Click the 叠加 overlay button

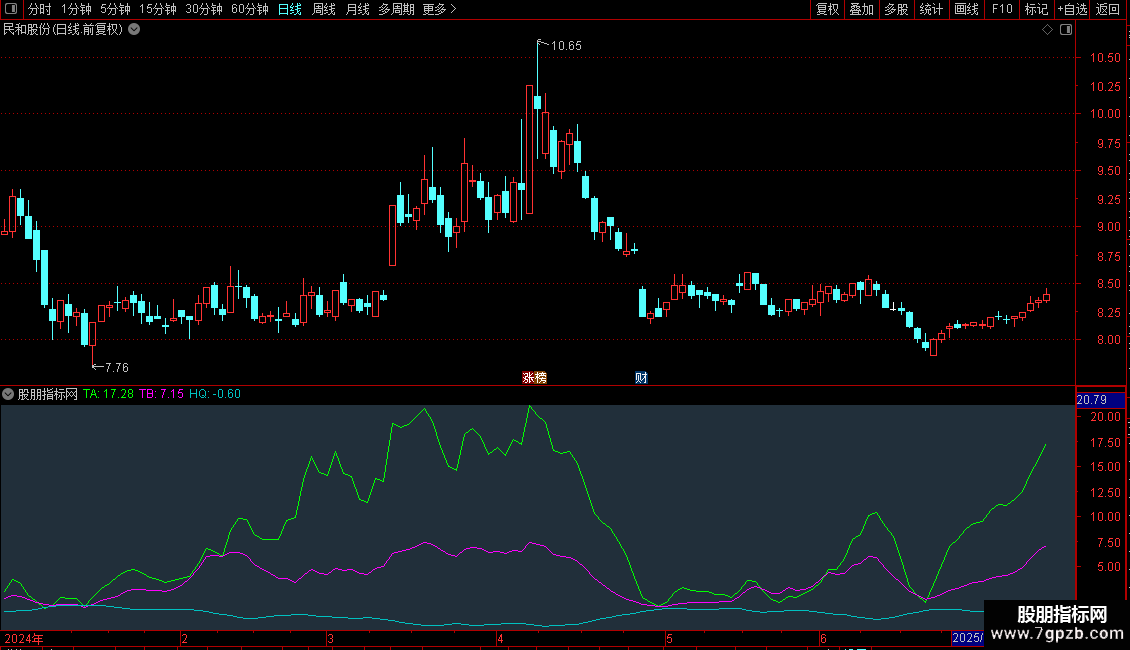coord(861,9)
